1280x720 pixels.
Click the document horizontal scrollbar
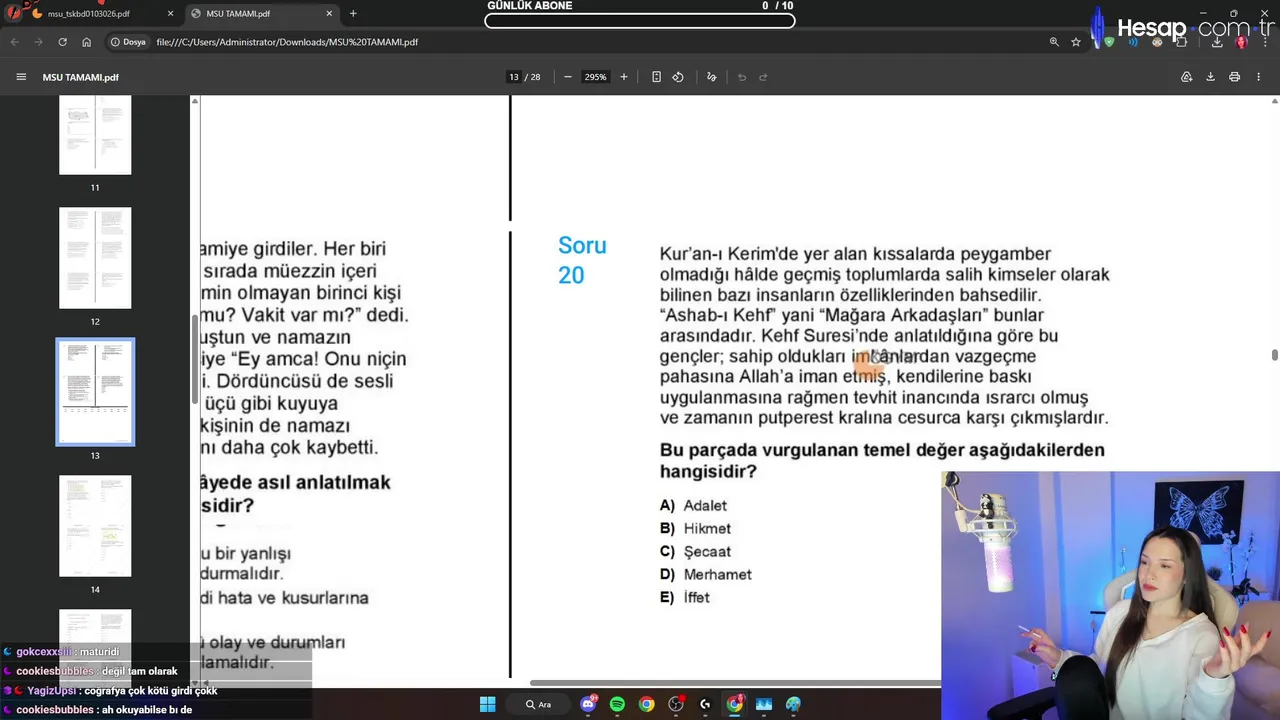point(735,683)
